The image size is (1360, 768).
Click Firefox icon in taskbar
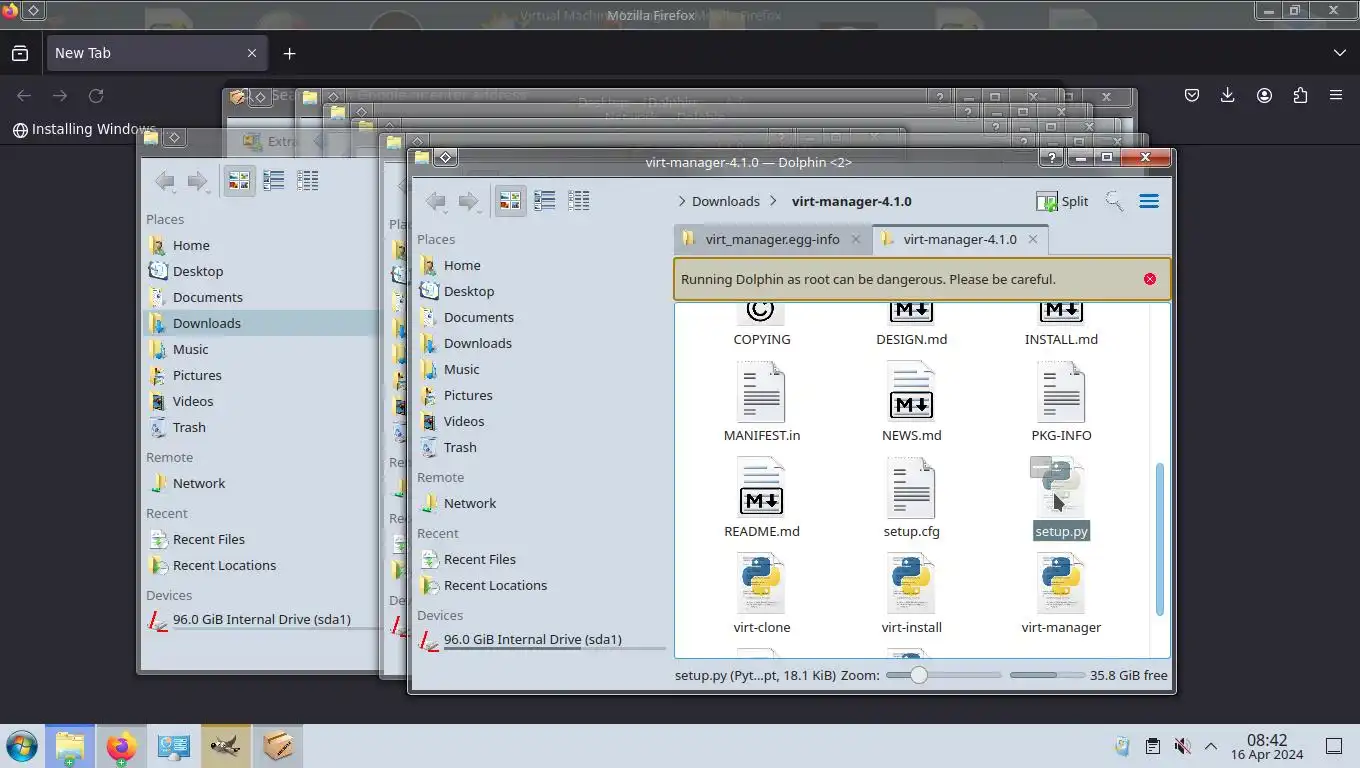[121, 746]
